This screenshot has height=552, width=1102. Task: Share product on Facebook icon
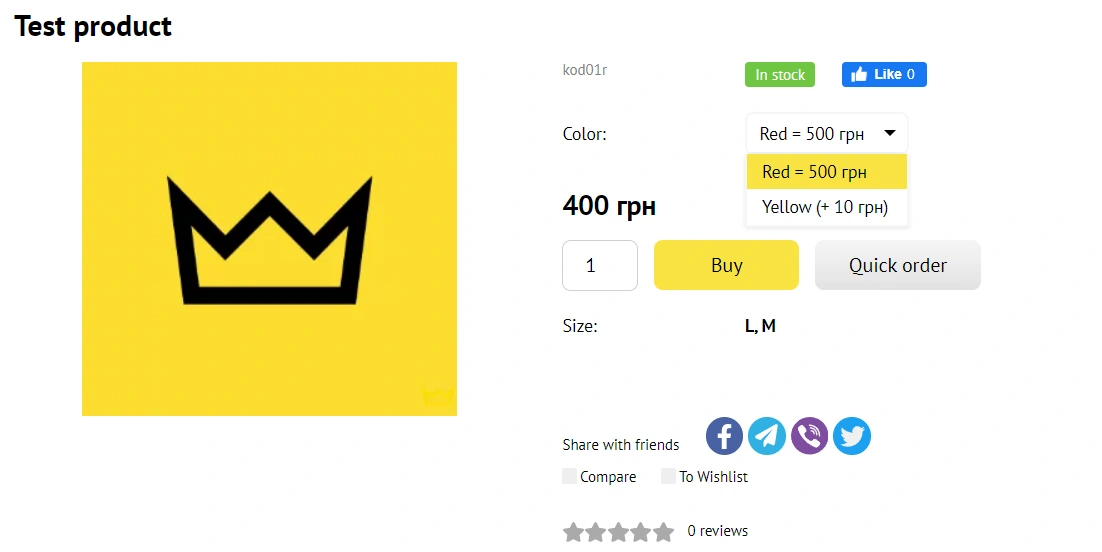725,436
